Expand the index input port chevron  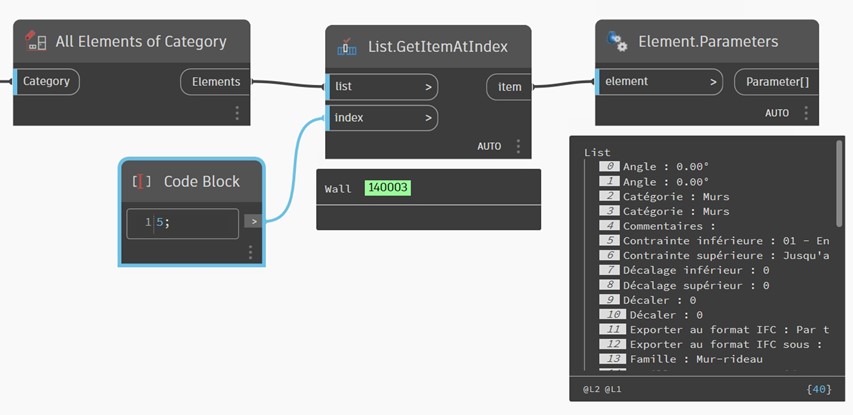428,118
